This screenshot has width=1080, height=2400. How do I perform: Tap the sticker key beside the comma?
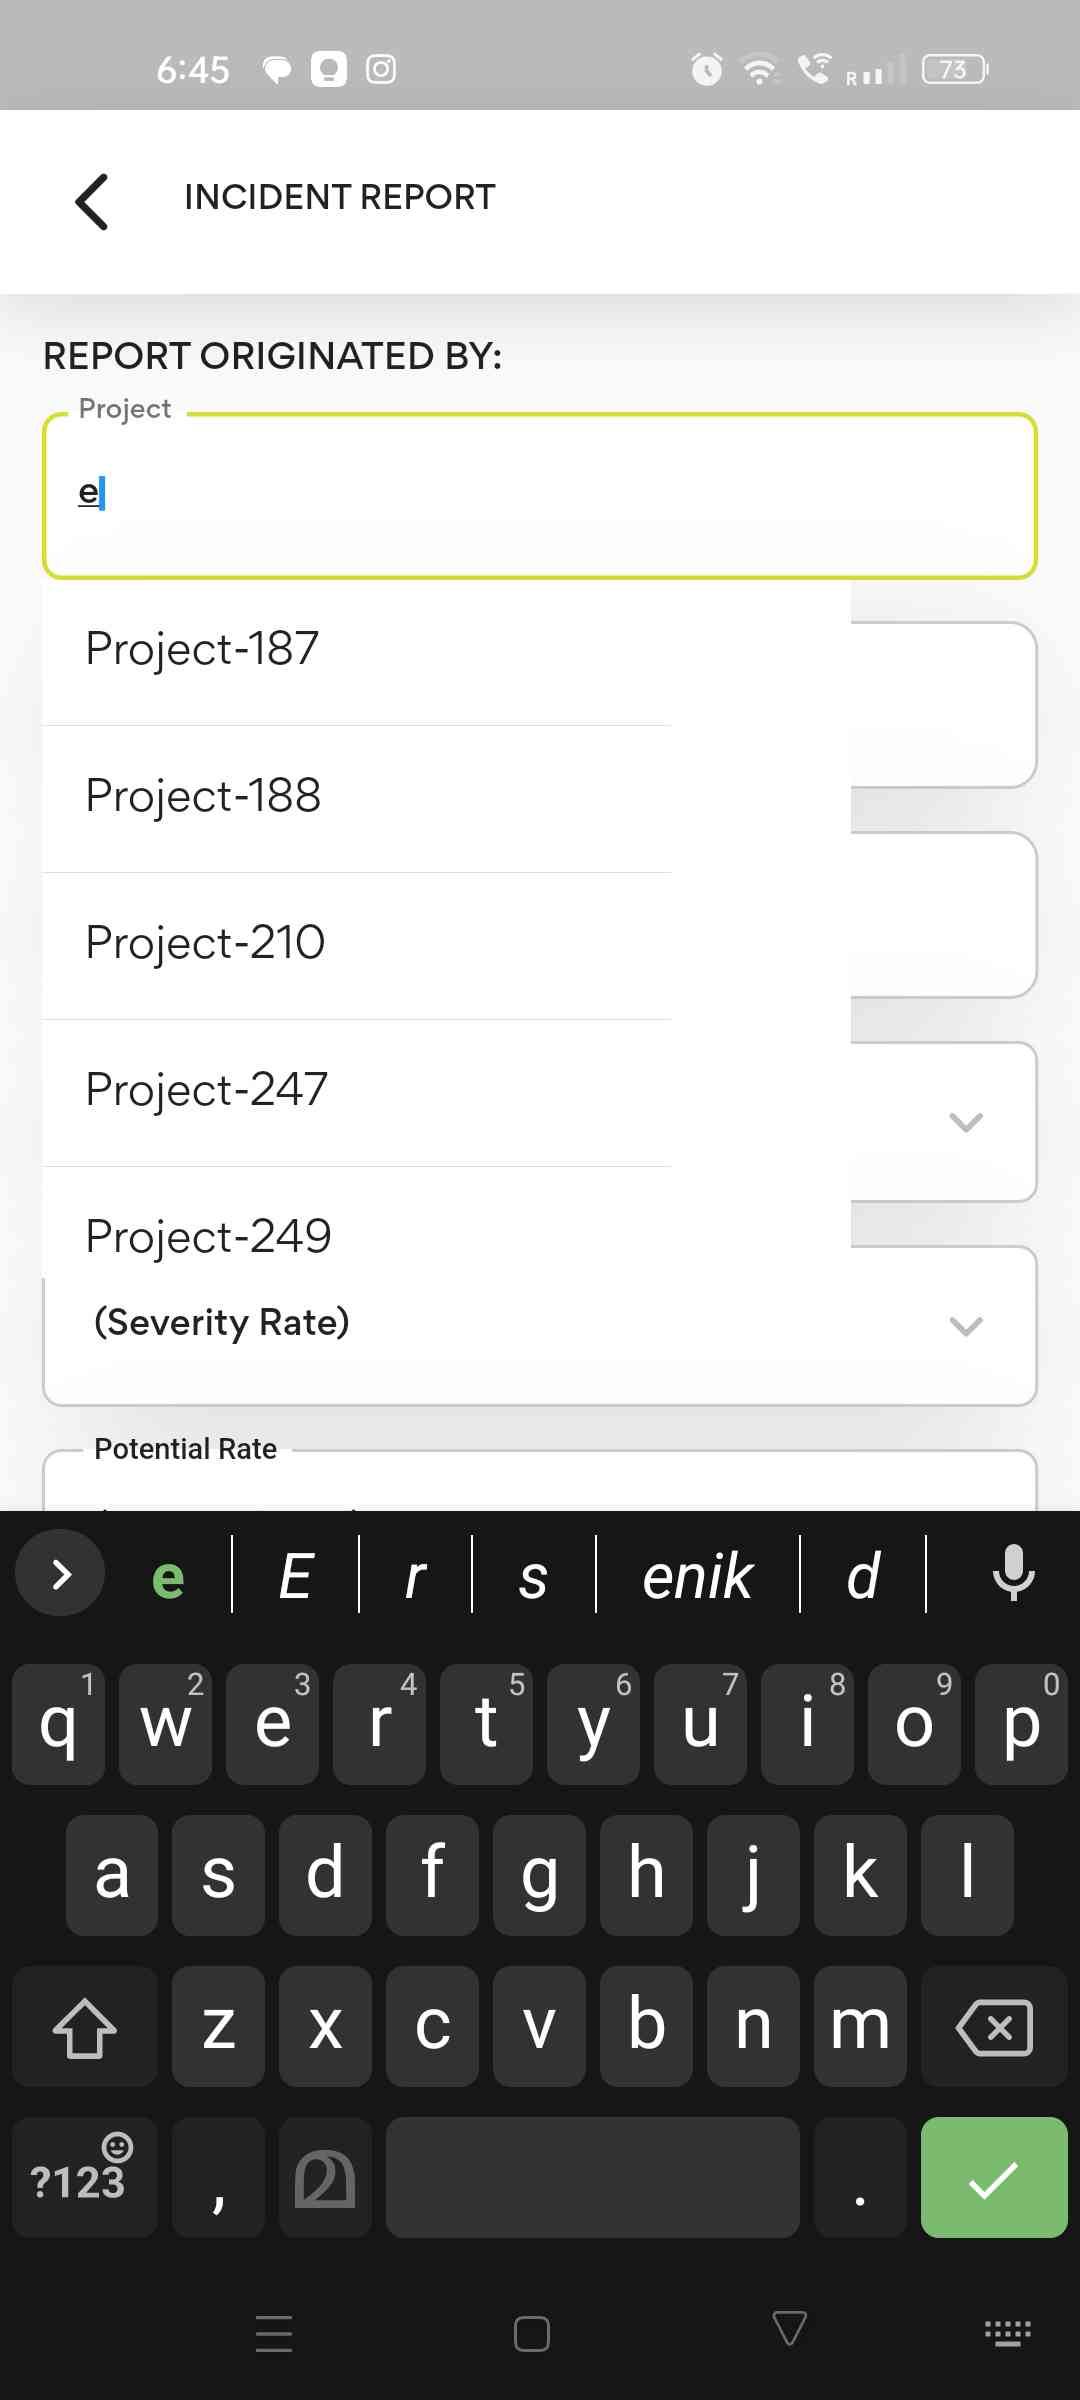[325, 2178]
